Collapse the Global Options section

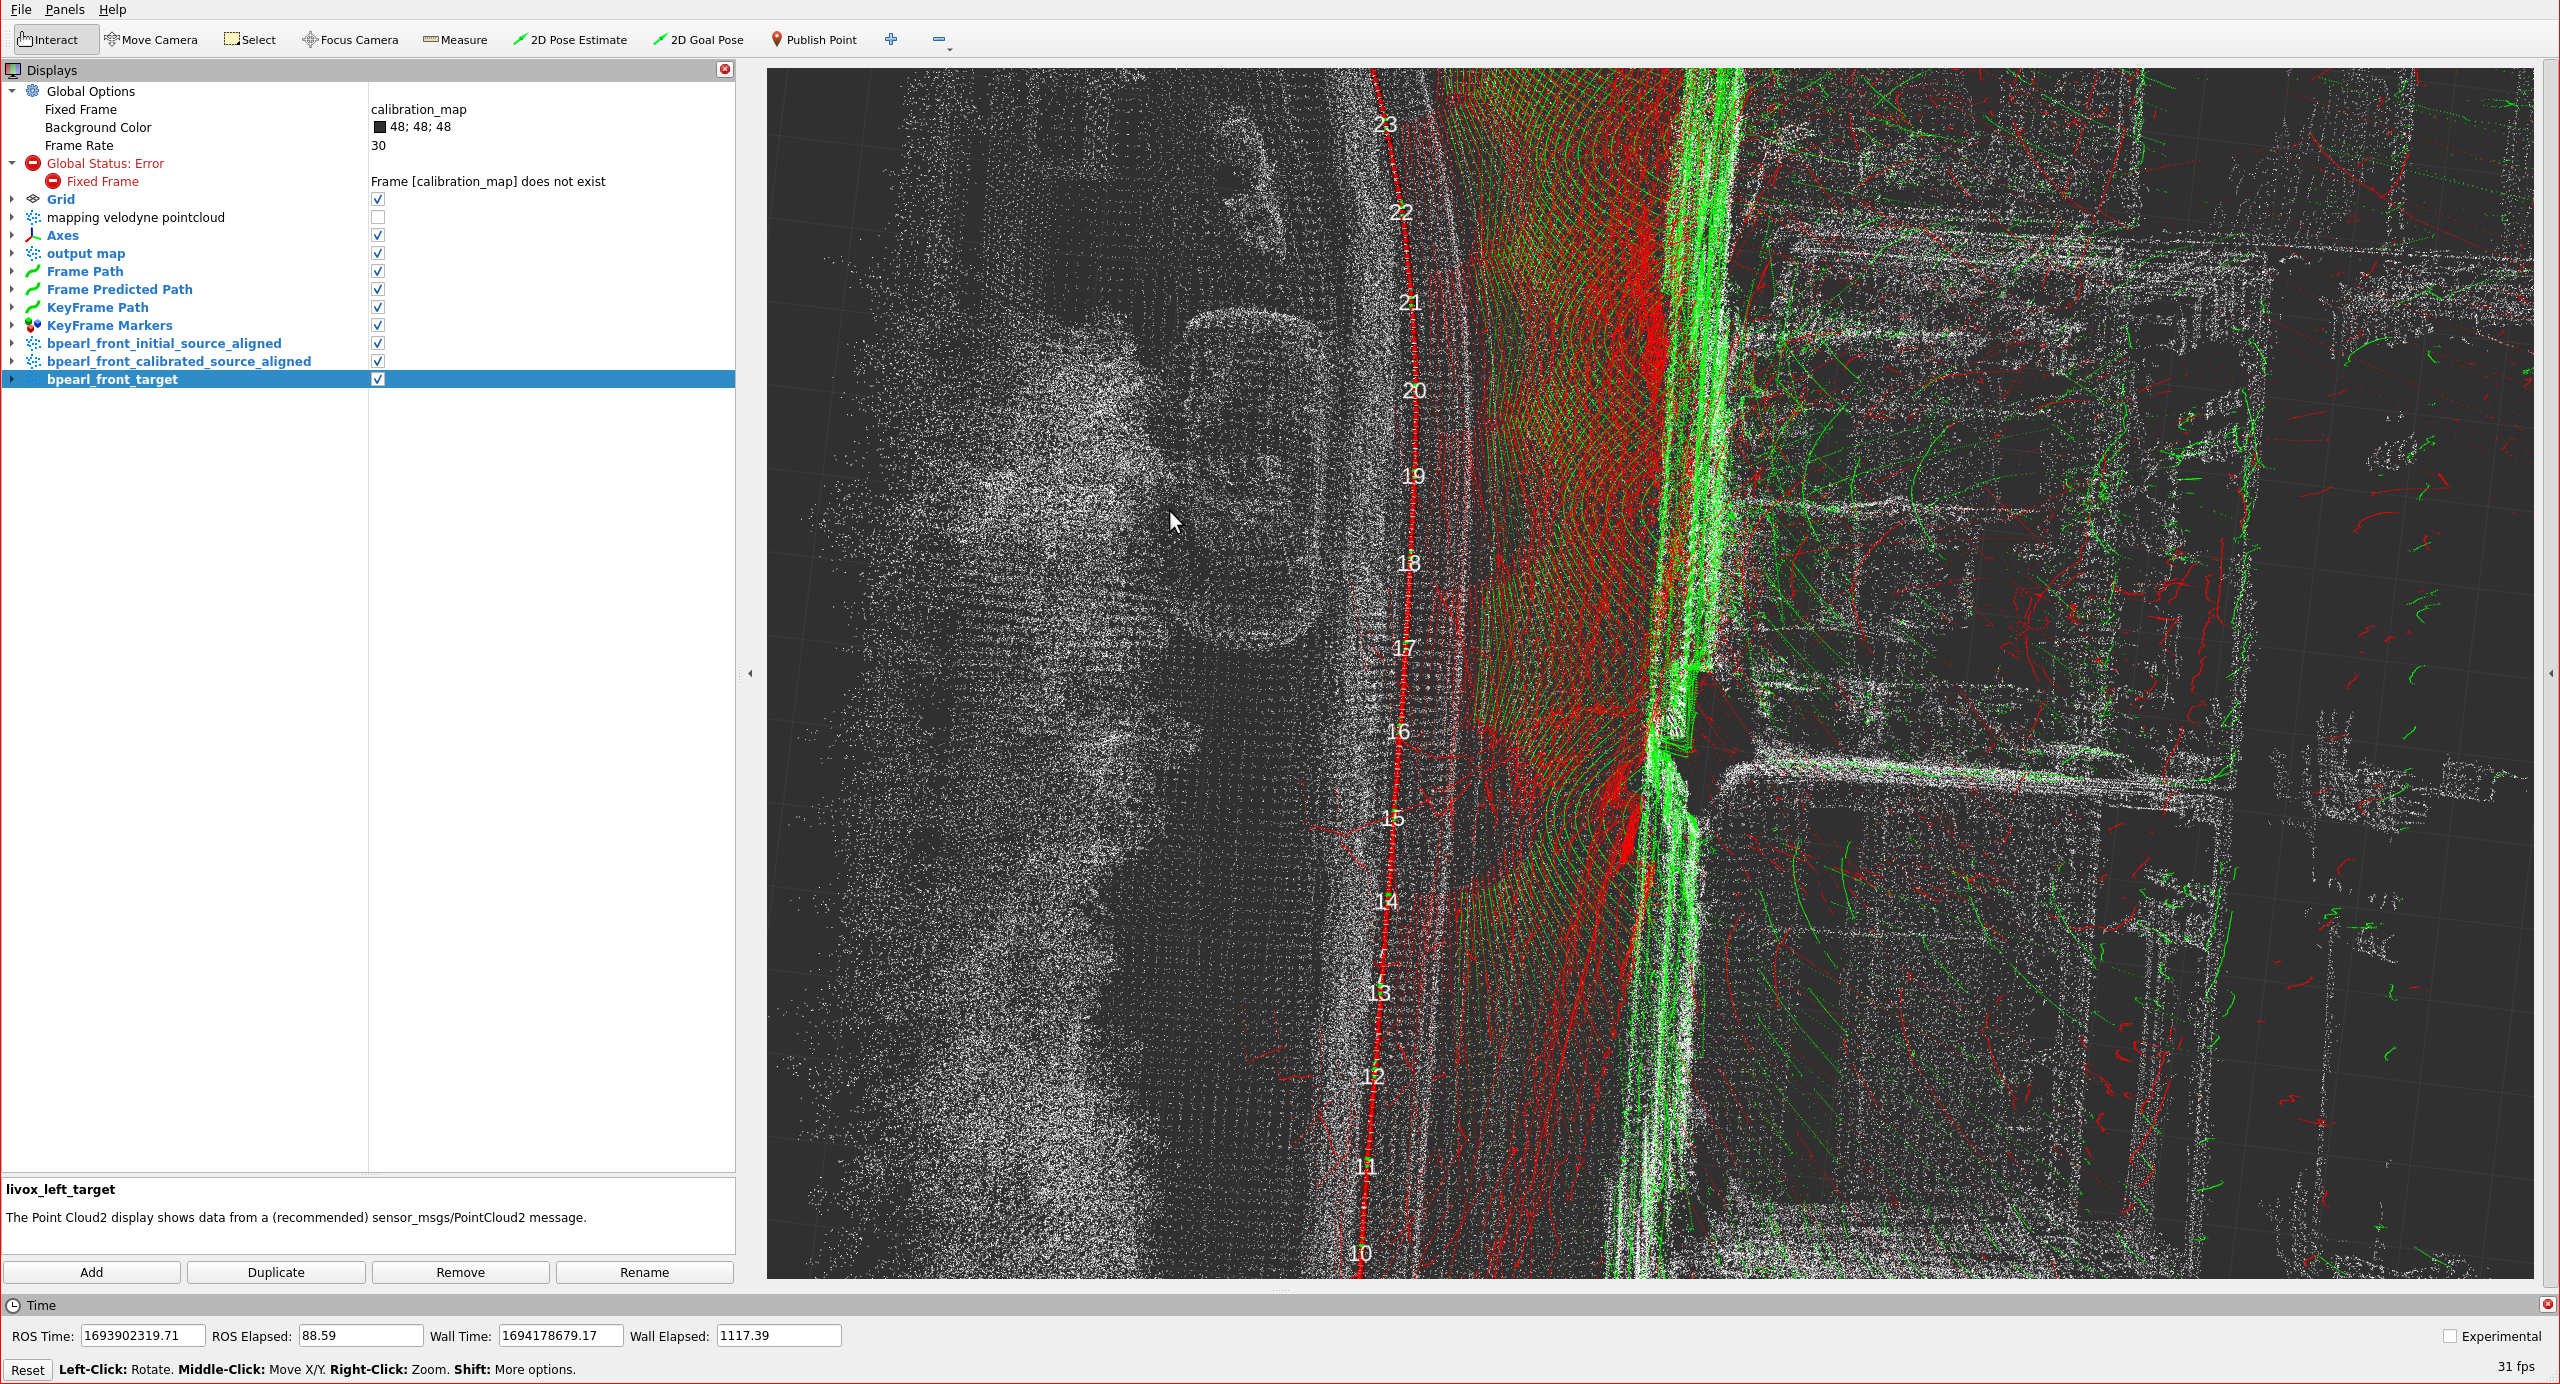(x=13, y=91)
